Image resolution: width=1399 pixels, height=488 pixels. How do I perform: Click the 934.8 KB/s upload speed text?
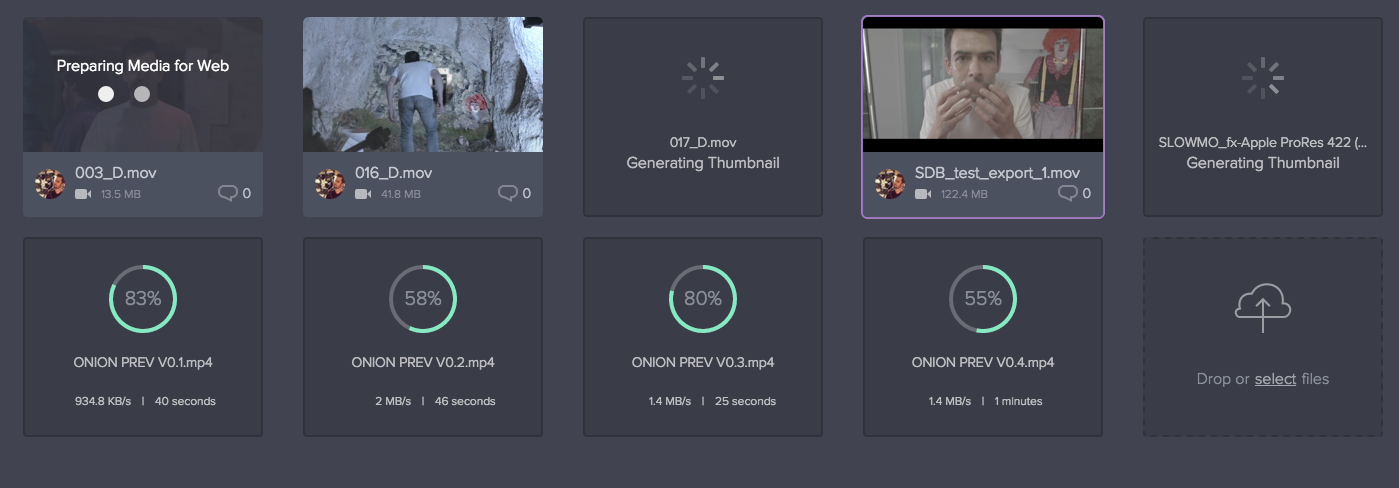103,401
